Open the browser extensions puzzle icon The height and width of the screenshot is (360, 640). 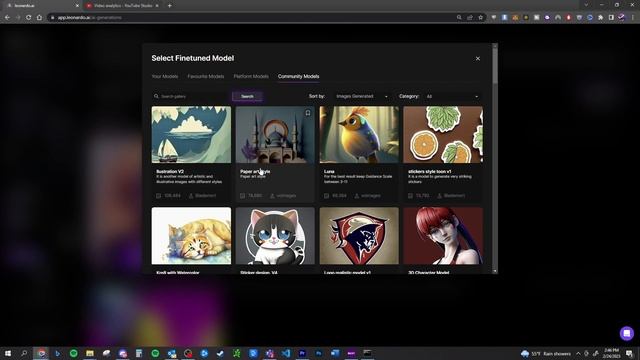[600, 18]
